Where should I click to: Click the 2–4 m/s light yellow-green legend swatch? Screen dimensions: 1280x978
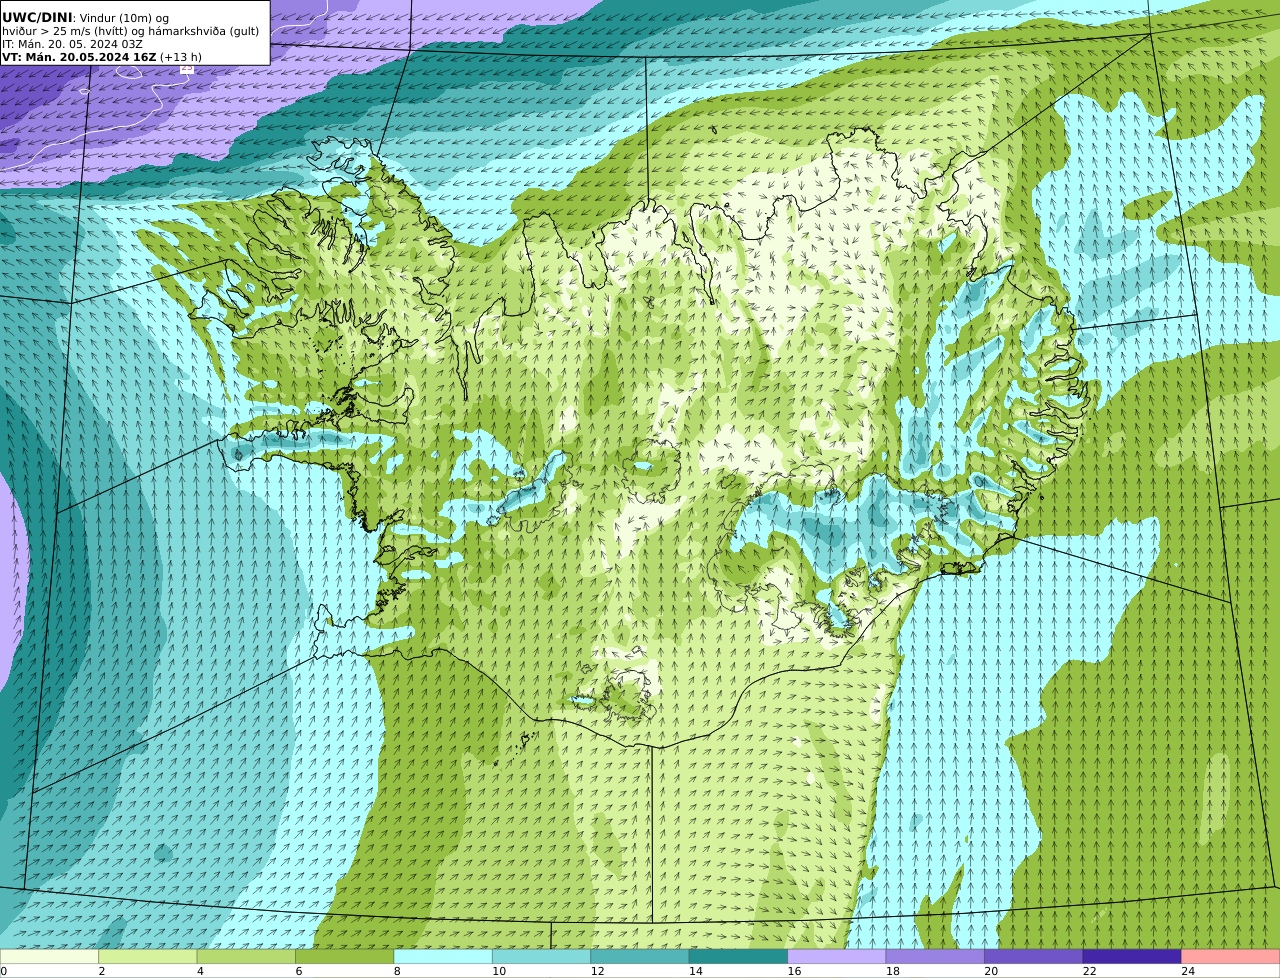click(x=148, y=957)
